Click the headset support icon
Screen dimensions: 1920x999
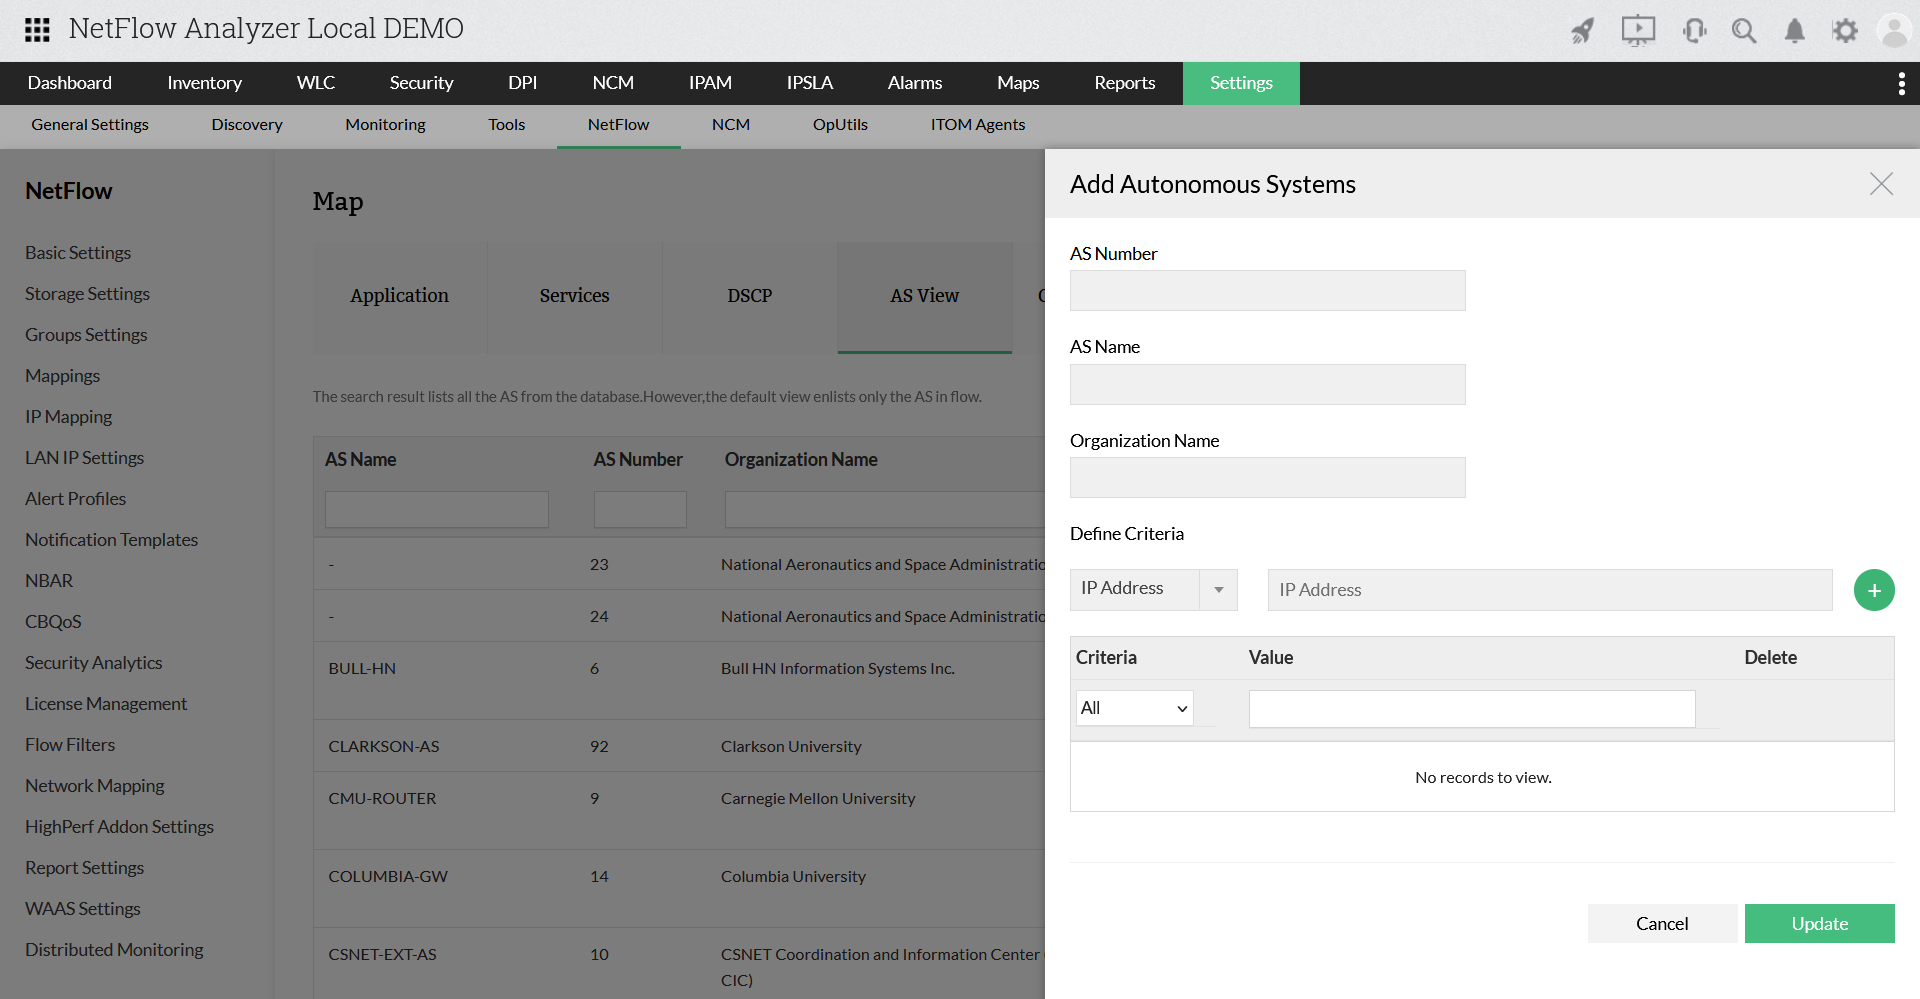[x=1694, y=31]
